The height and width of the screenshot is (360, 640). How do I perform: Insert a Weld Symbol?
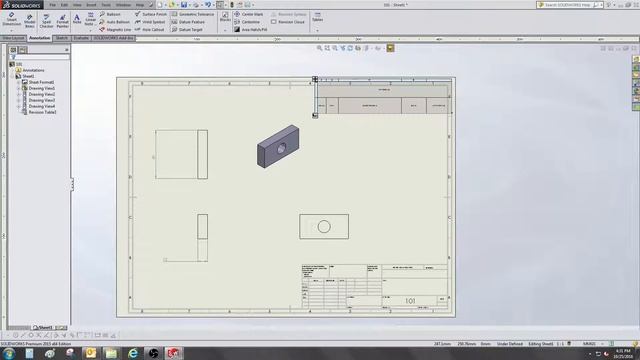(x=150, y=22)
